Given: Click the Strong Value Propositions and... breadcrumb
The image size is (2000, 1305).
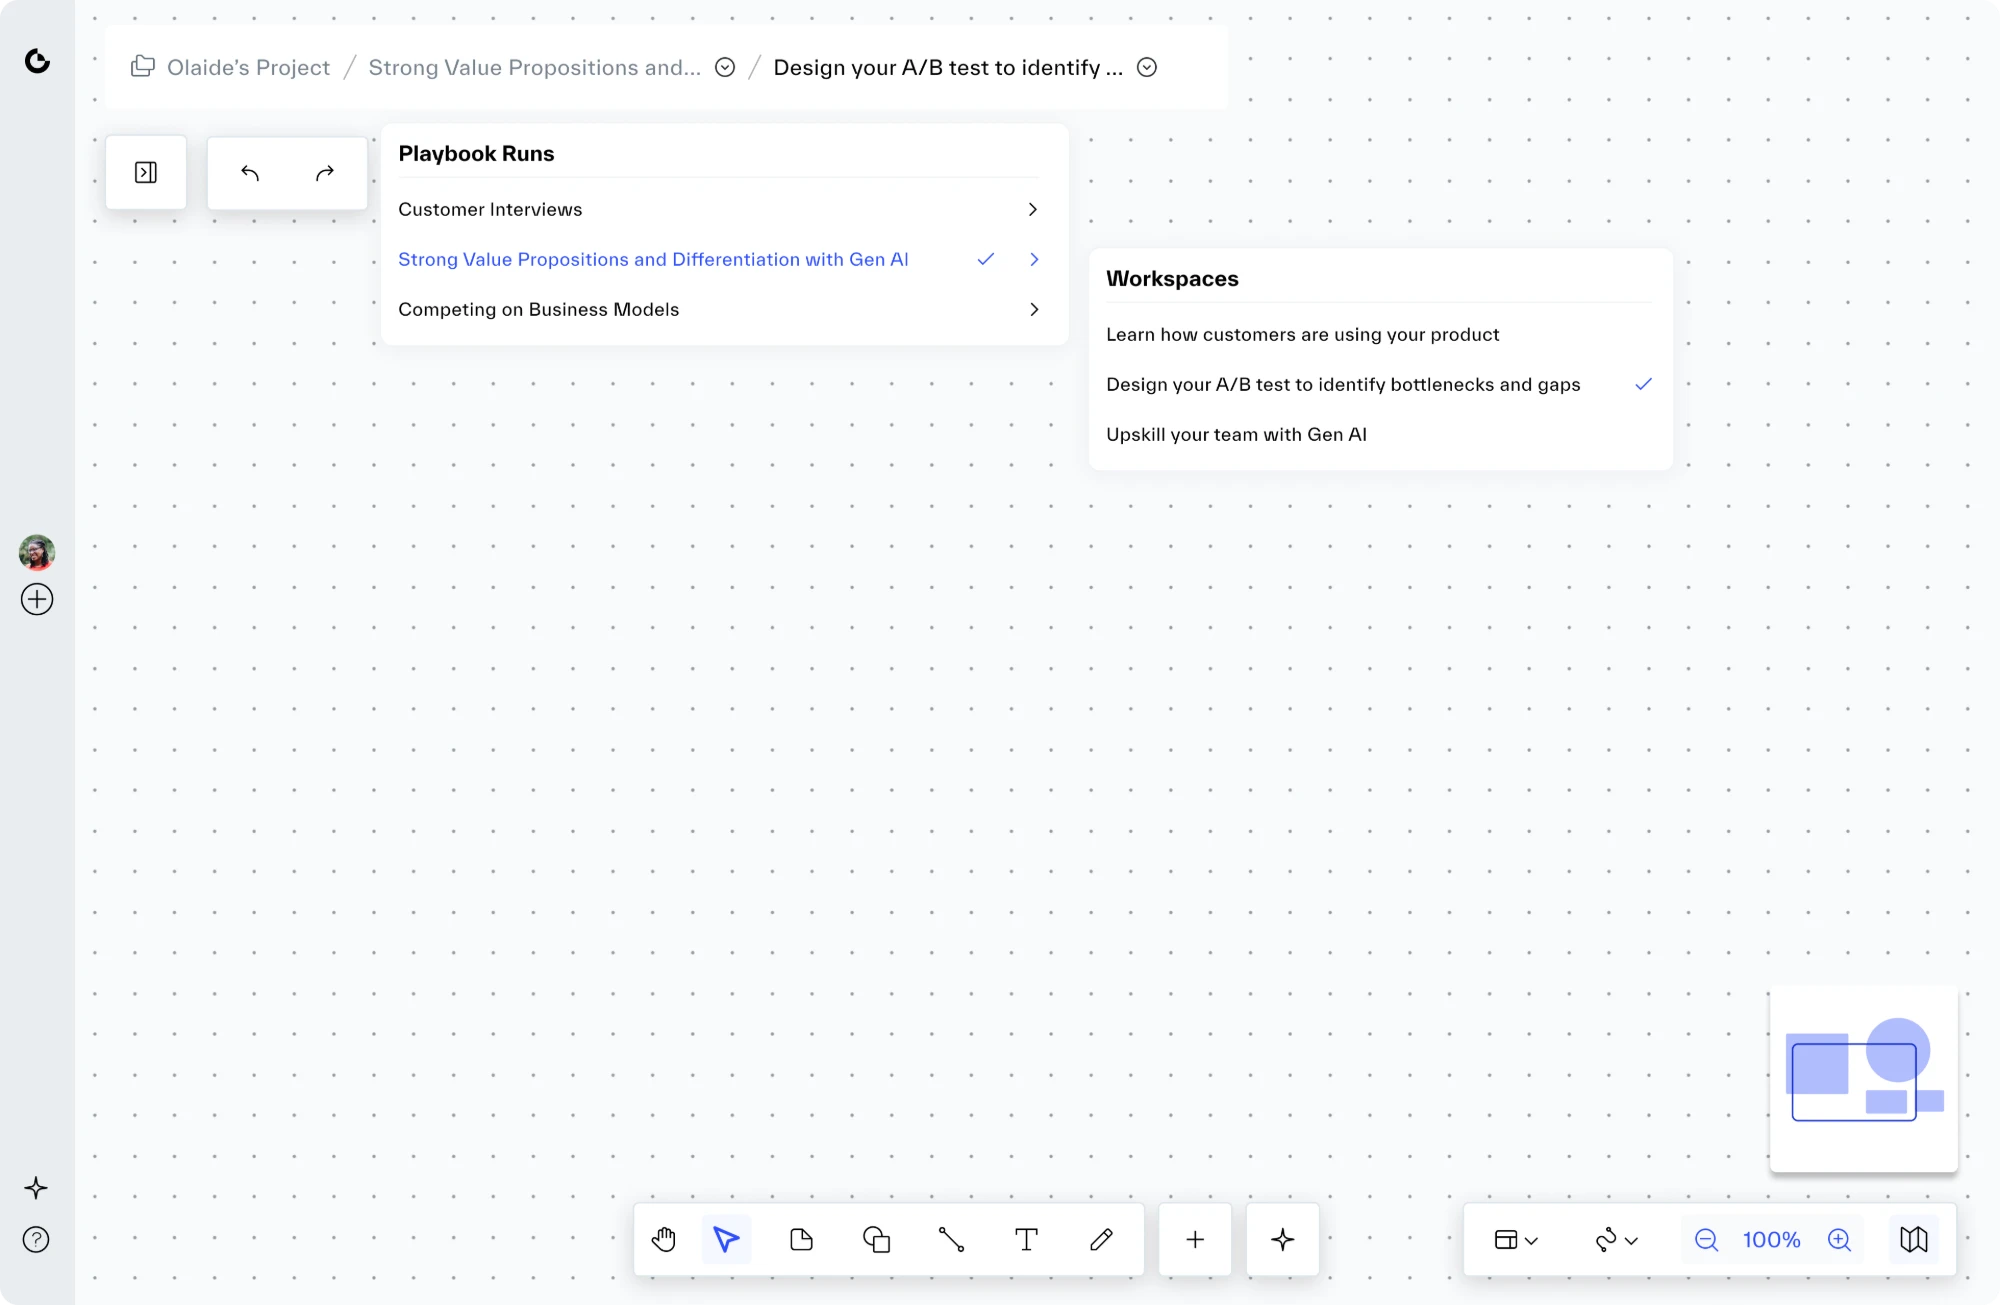Looking at the screenshot, I should point(534,67).
